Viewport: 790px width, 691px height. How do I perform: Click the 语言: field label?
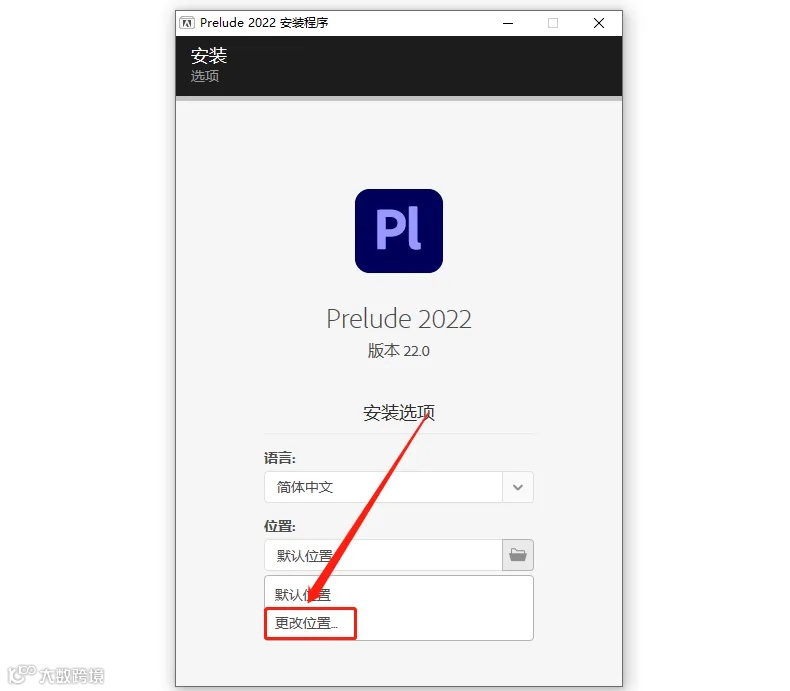click(280, 458)
